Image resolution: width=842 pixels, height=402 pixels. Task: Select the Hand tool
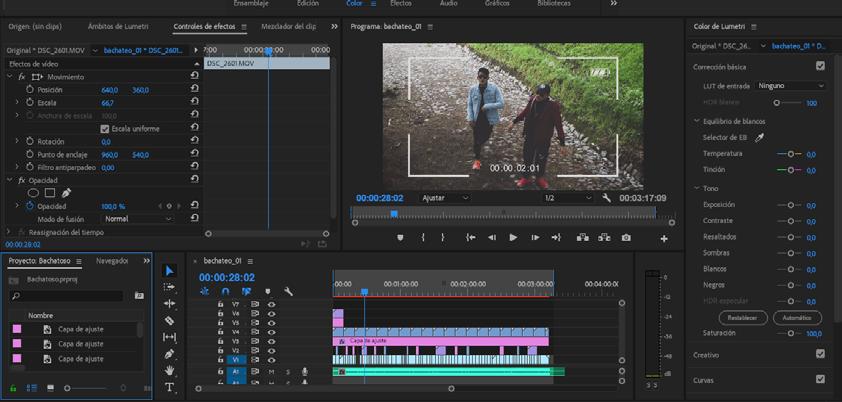tap(169, 371)
